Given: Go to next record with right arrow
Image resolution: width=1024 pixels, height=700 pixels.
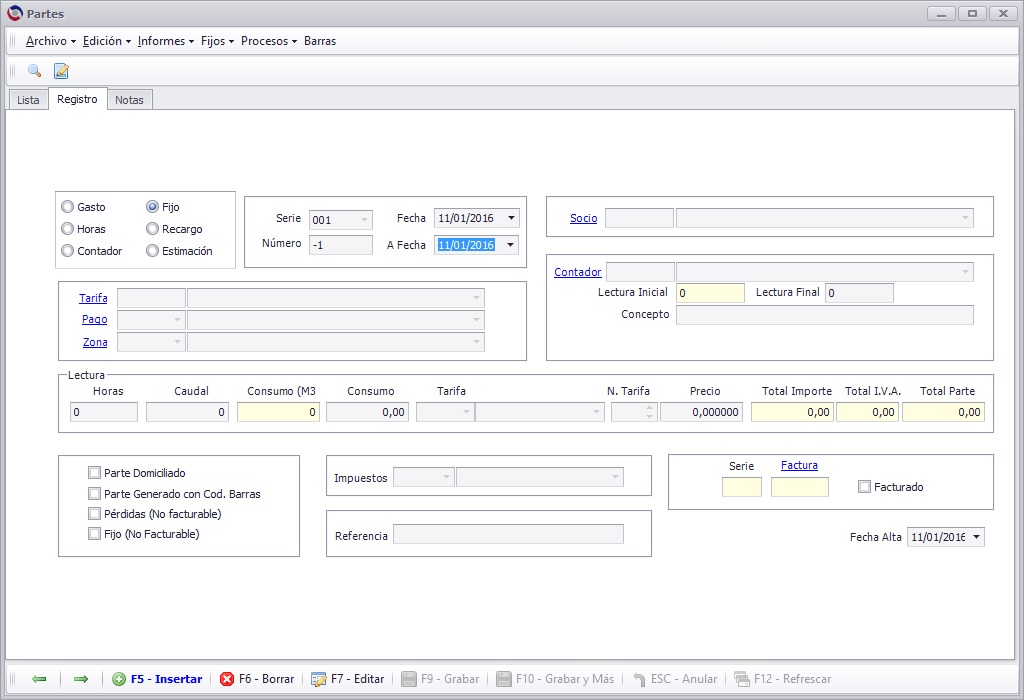Looking at the screenshot, I should (x=81, y=679).
